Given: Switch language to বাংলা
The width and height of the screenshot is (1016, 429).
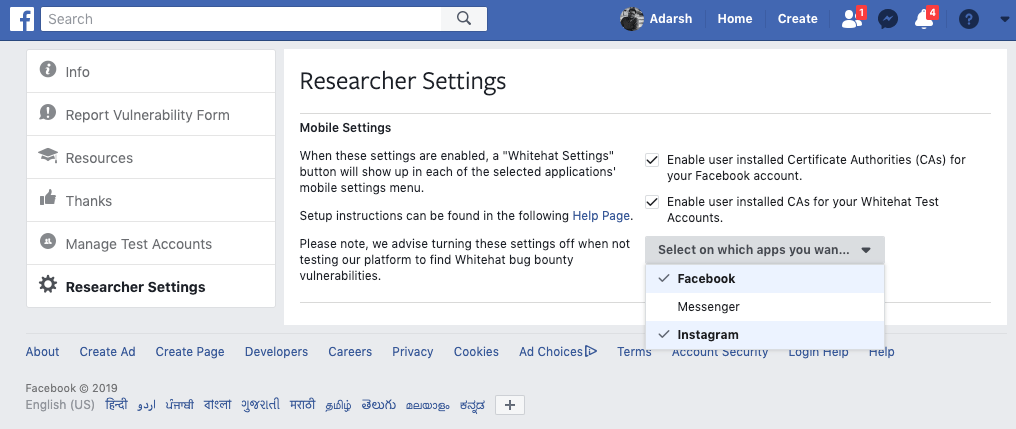Looking at the screenshot, I should pos(218,405).
